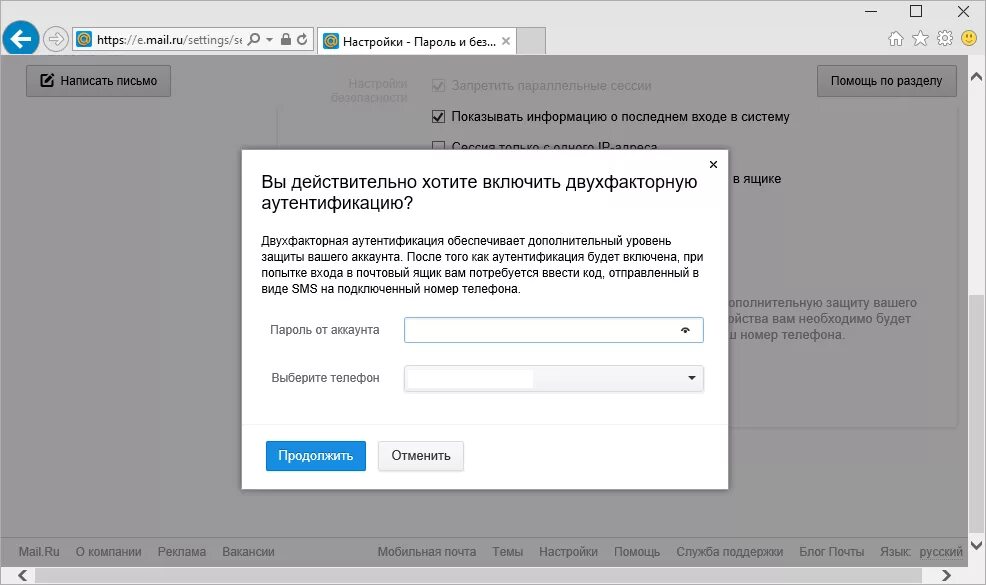Image resolution: width=986 pixels, height=585 pixels.
Task: Click the vertical scrollbar thumb
Action: click(977, 415)
